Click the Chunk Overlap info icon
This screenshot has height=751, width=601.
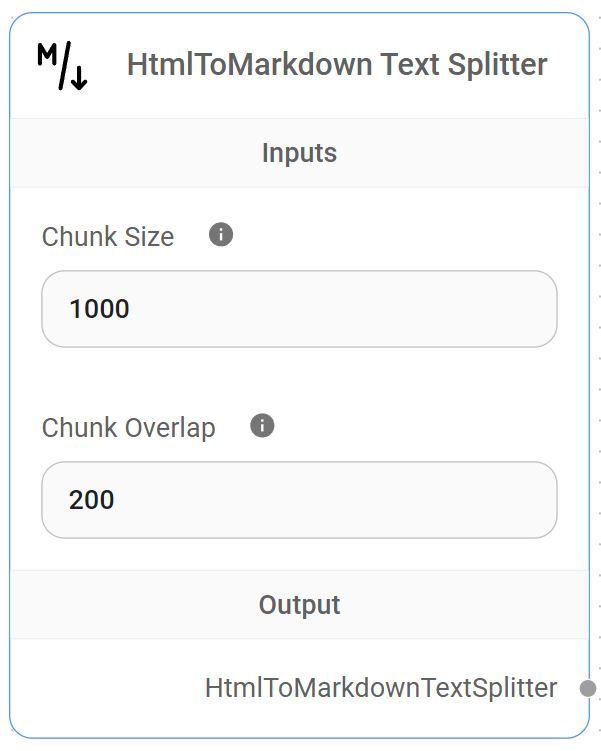point(262,426)
